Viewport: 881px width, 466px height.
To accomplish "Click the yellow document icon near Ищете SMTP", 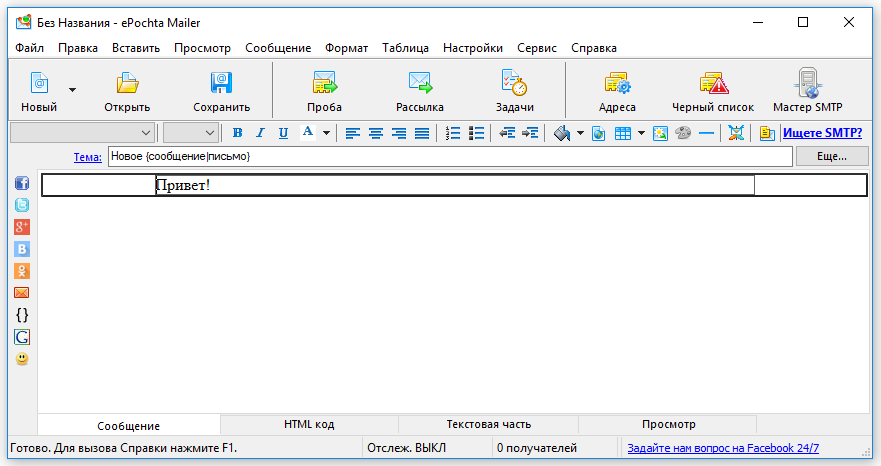I will pos(767,133).
